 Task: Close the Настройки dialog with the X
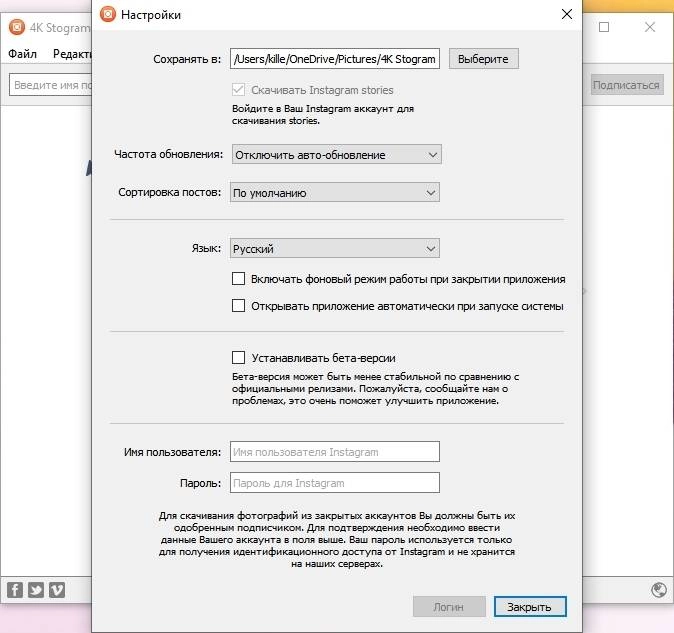(567, 14)
